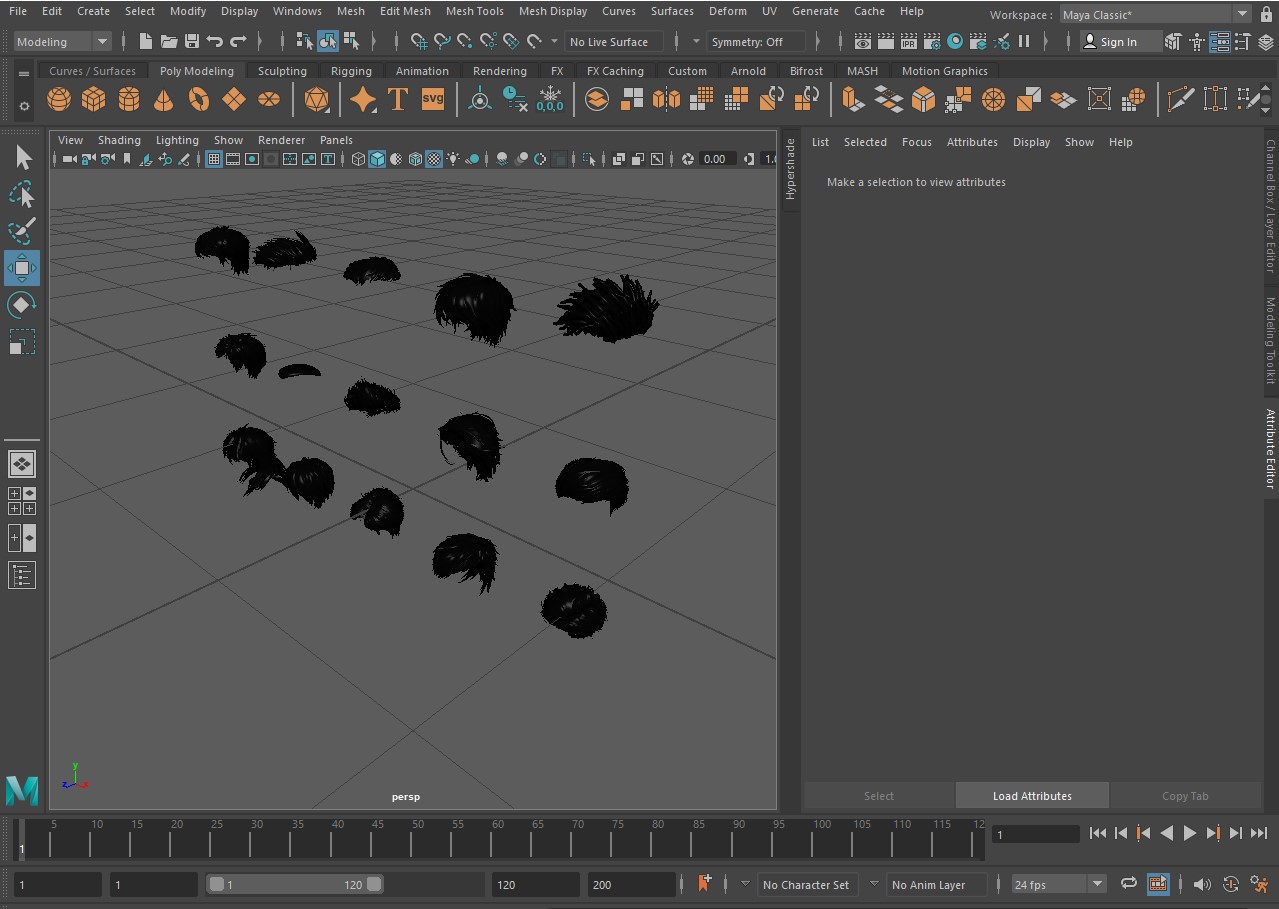This screenshot has height=909, width=1279.
Task: Activate the Lasso Select tool
Action: tap(21, 194)
